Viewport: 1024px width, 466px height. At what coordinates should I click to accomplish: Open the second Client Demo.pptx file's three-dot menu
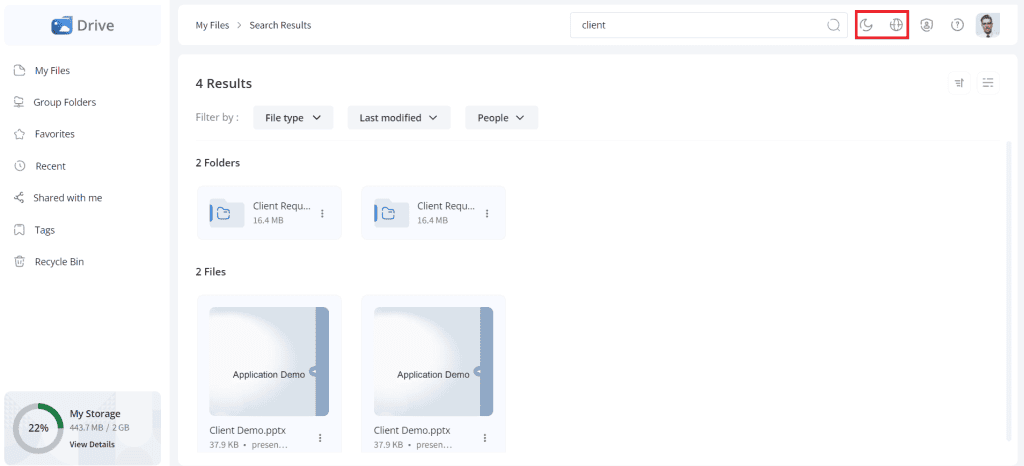pos(485,438)
